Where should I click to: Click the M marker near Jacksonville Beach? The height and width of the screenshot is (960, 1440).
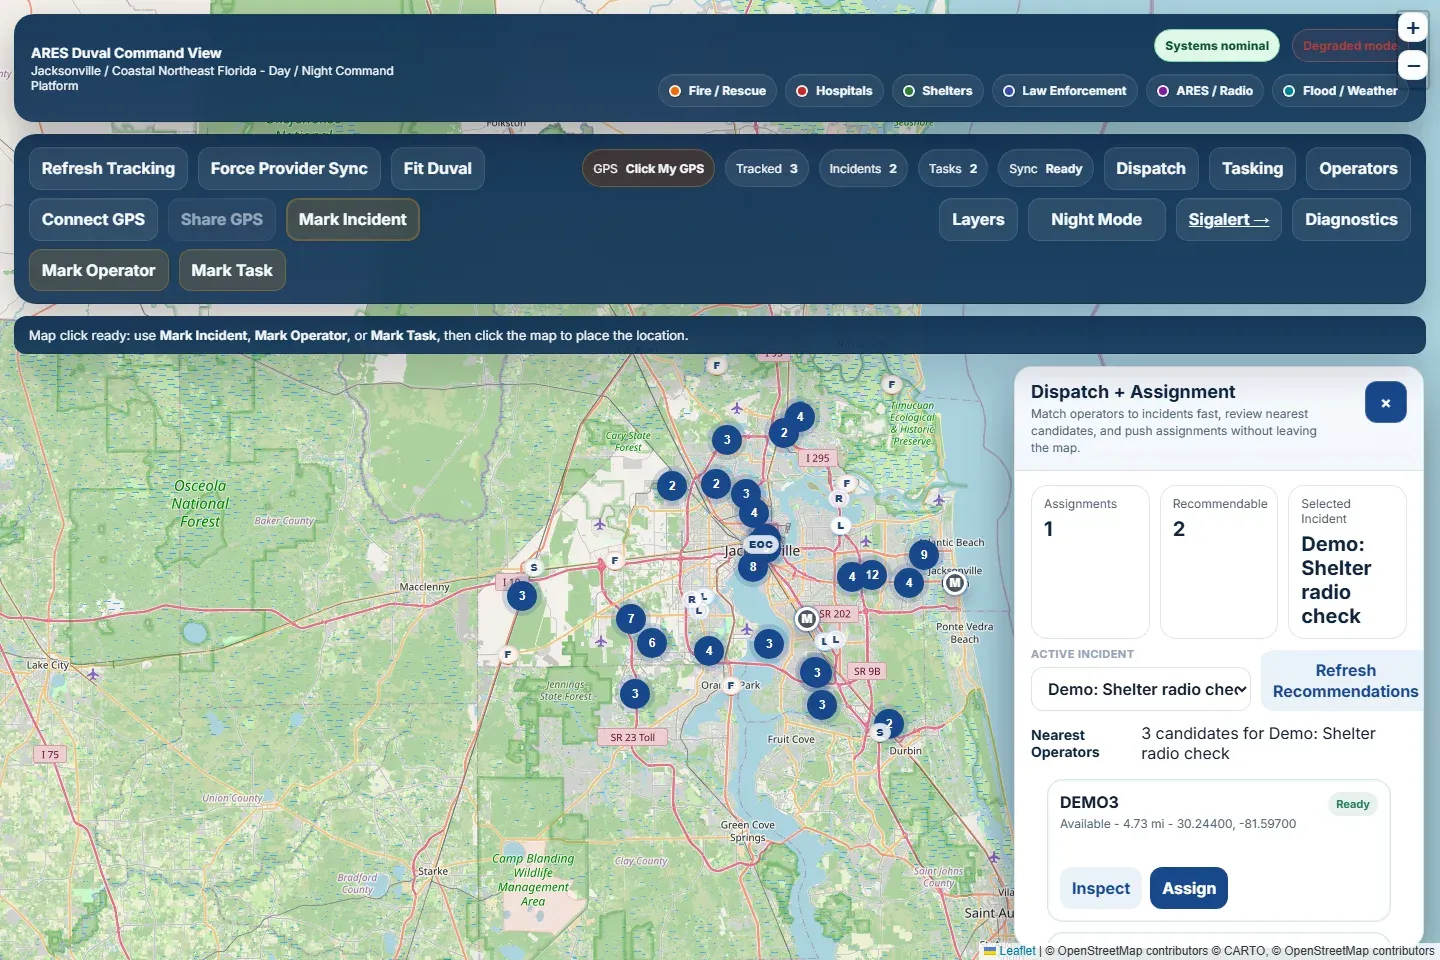pyautogui.click(x=955, y=582)
